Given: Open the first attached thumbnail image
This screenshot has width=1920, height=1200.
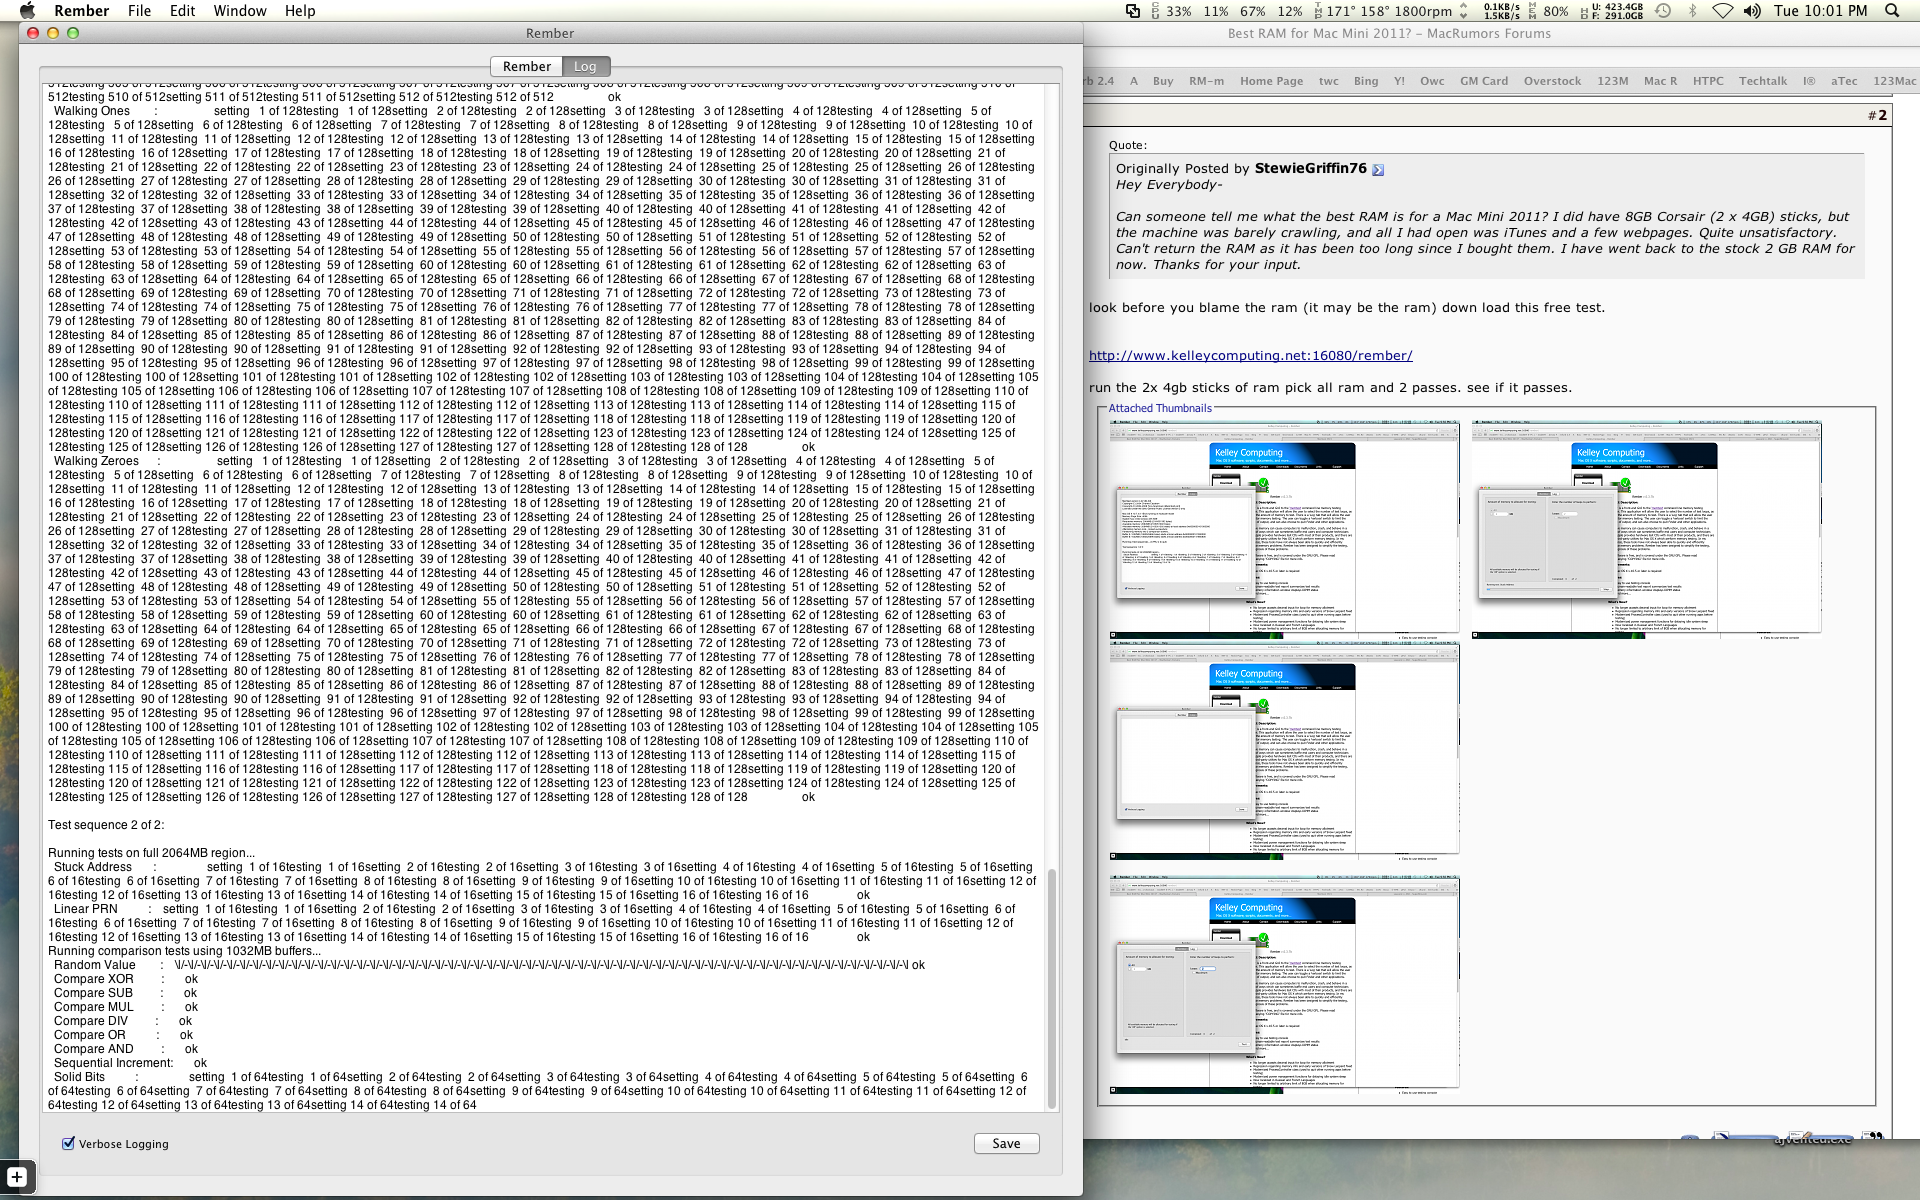Looking at the screenshot, I should (x=1284, y=527).
